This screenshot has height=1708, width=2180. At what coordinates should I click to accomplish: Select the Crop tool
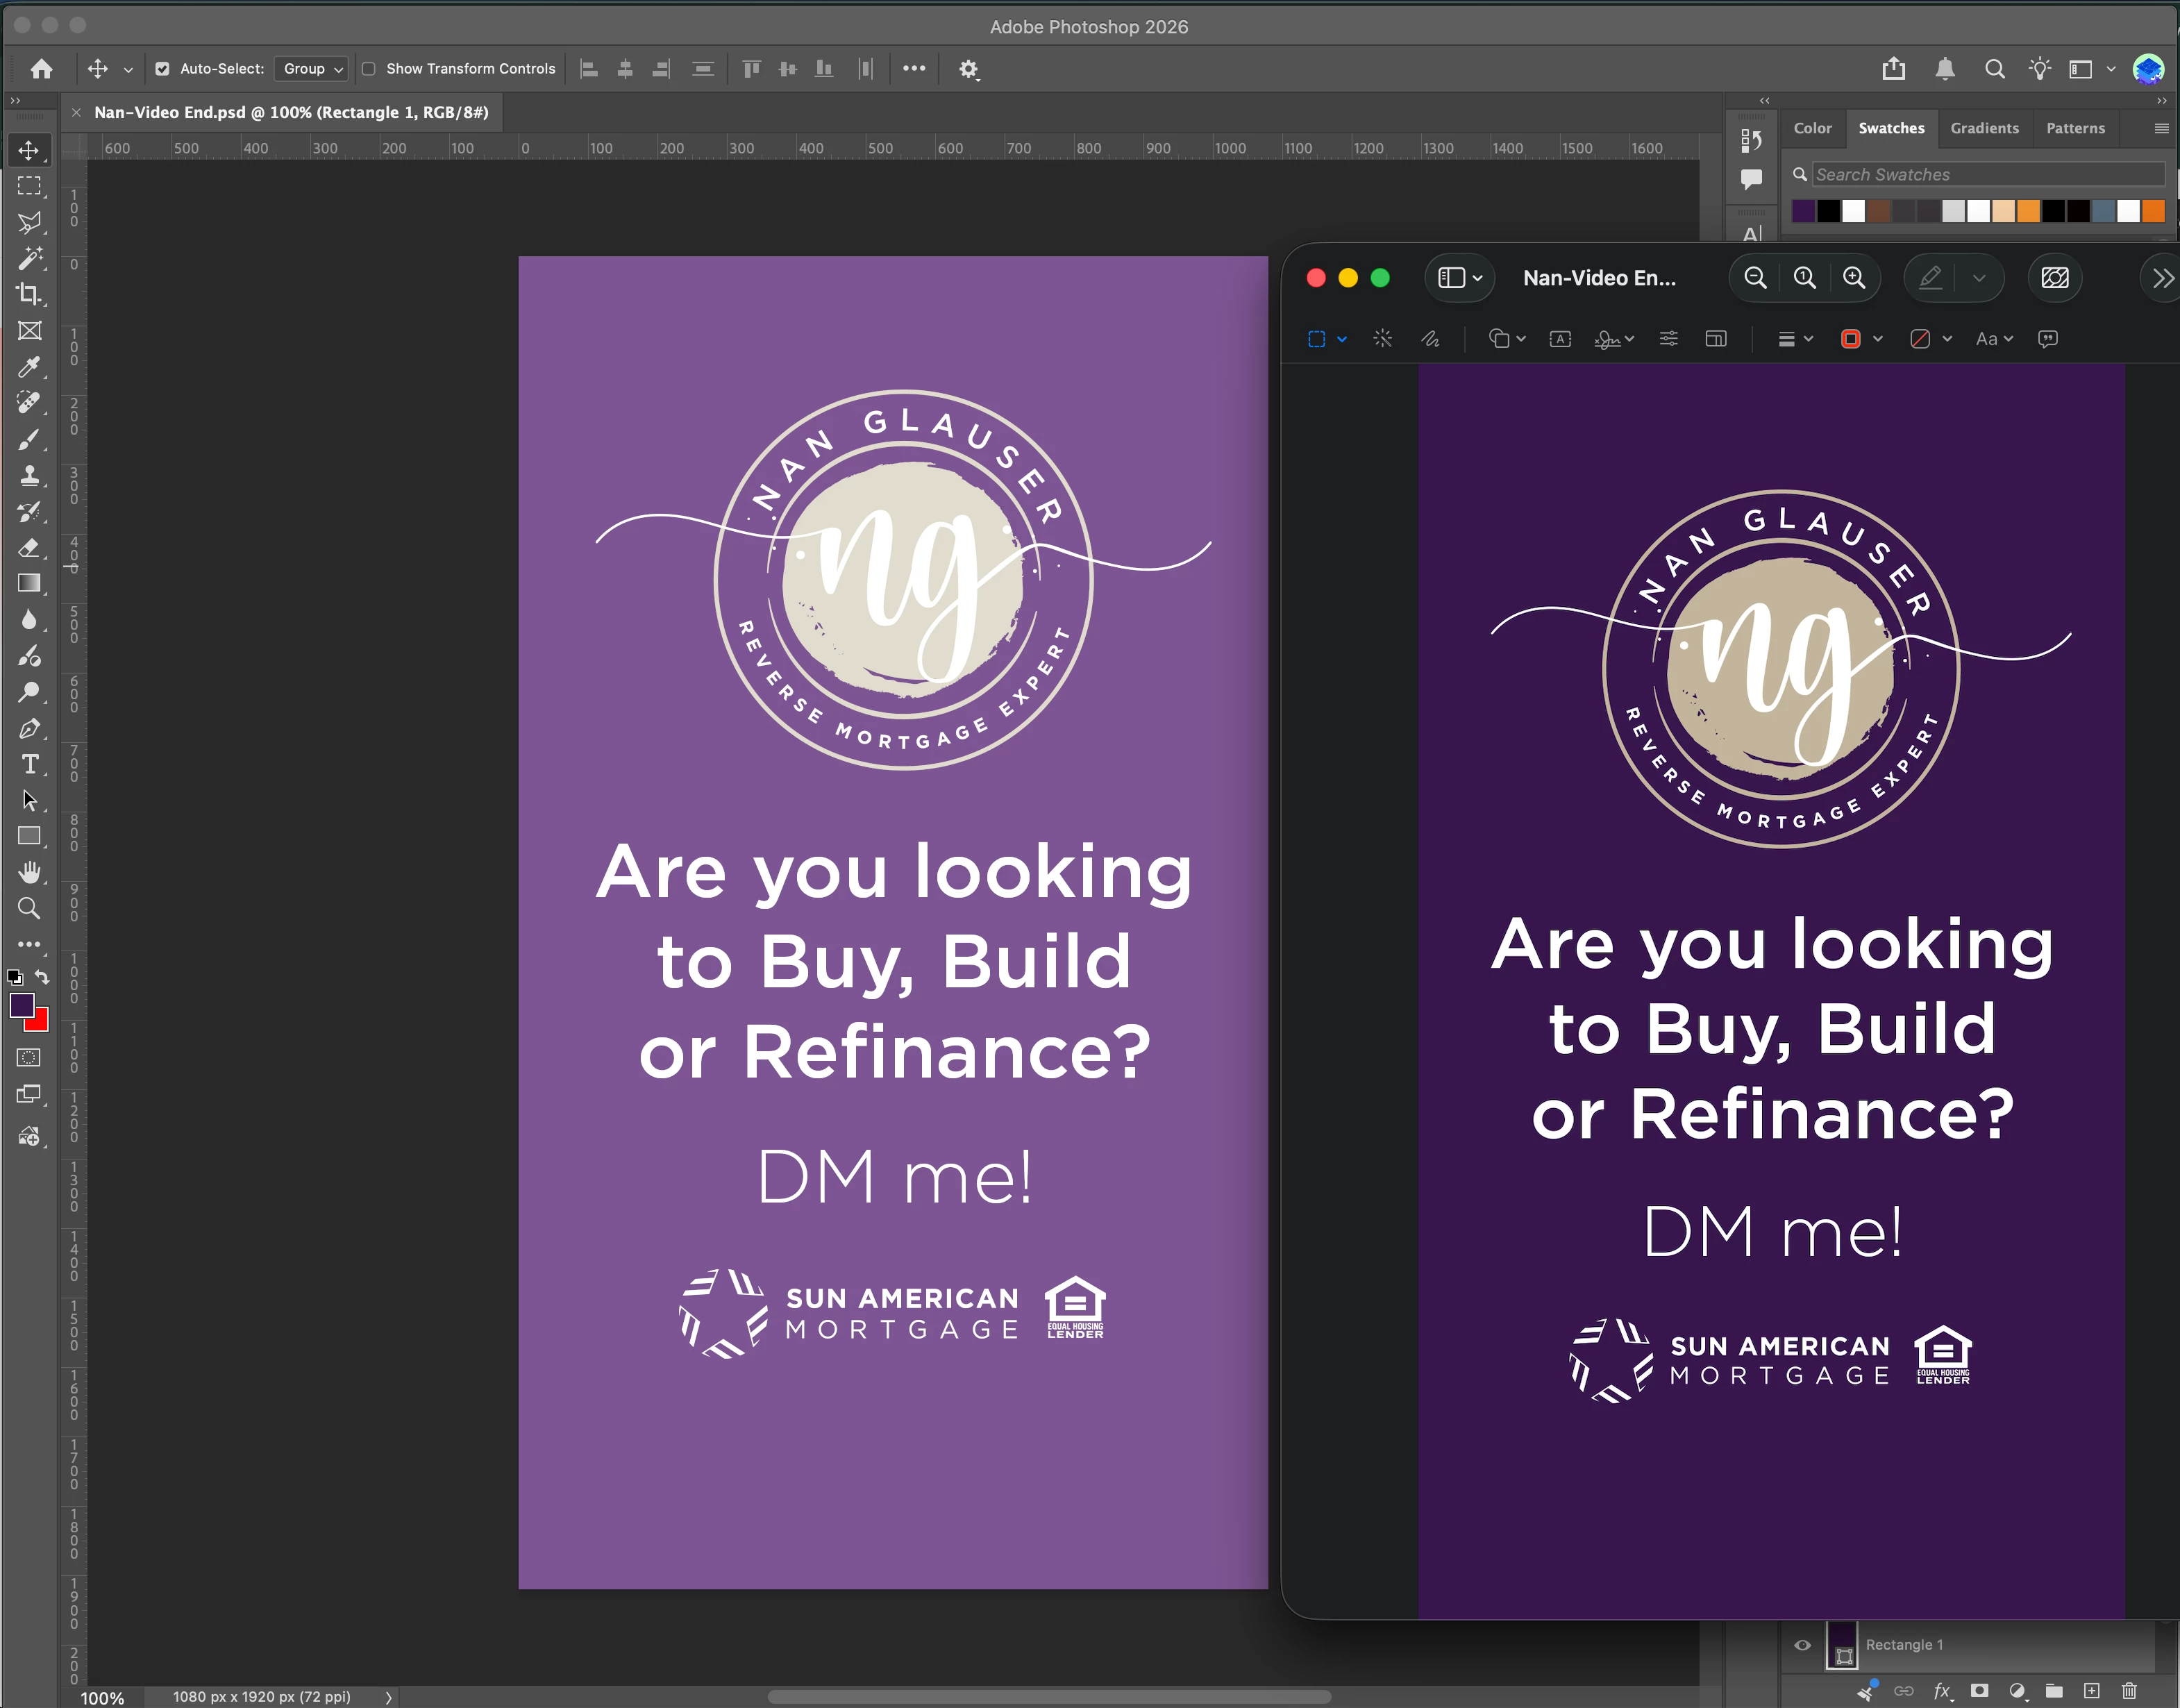pyautogui.click(x=29, y=294)
